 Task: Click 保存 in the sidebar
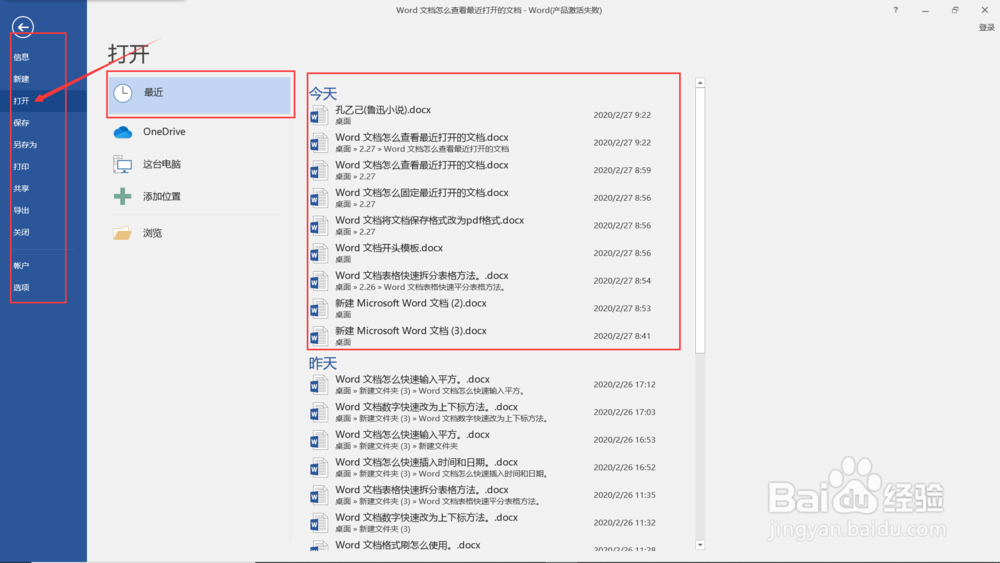(x=22, y=122)
